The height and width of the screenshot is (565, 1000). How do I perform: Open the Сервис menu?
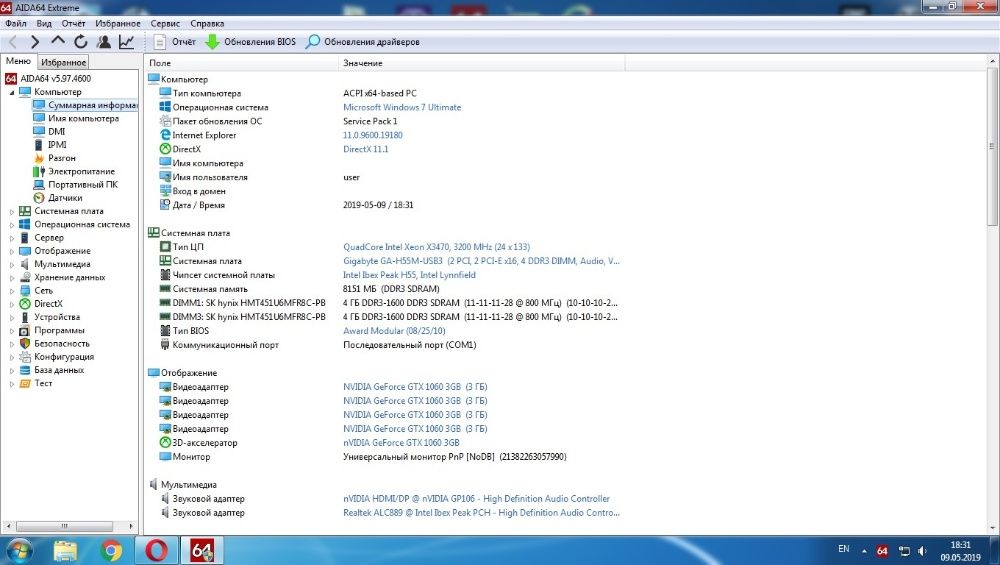click(x=165, y=24)
